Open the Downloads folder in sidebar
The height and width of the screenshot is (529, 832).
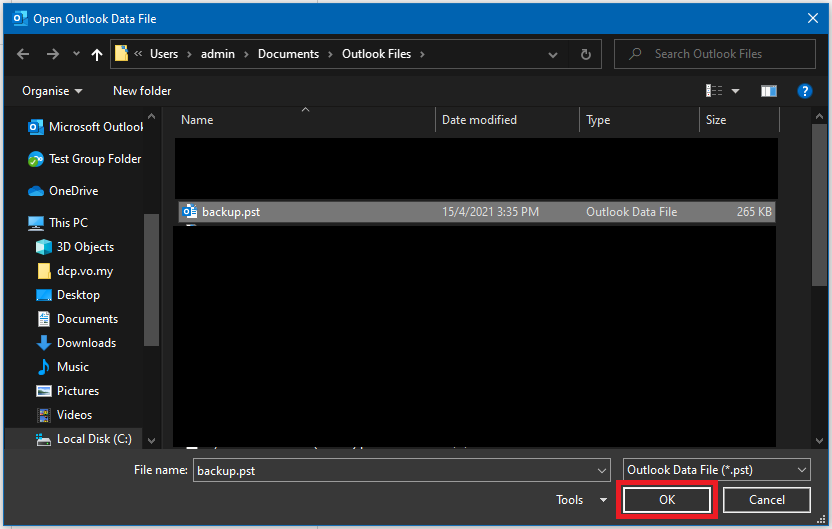click(86, 343)
